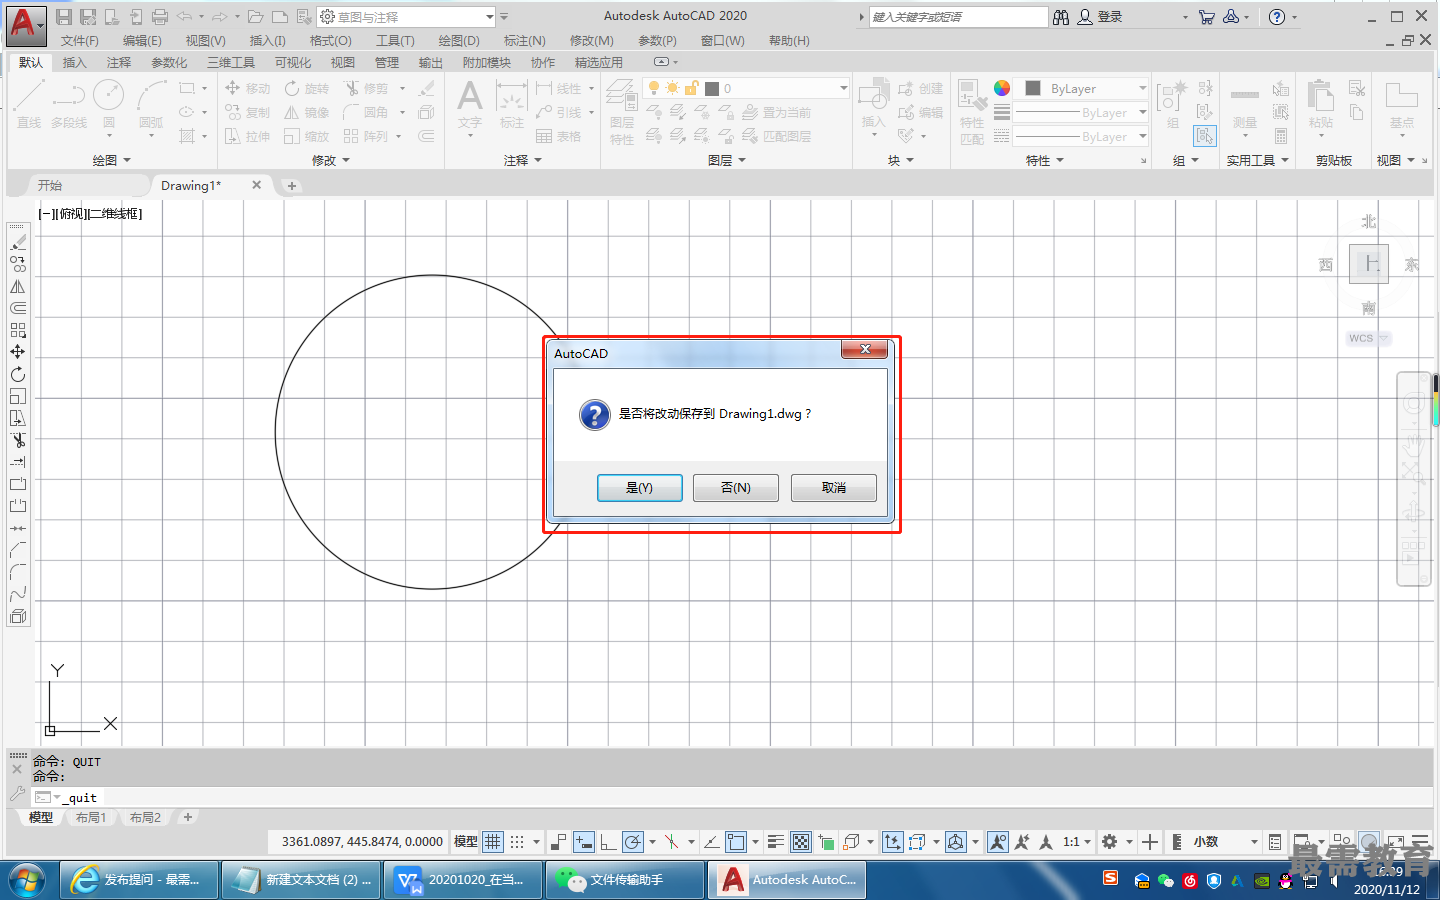The image size is (1440, 900).
Task: Click the shopping cart icon in title bar
Action: click(1207, 17)
